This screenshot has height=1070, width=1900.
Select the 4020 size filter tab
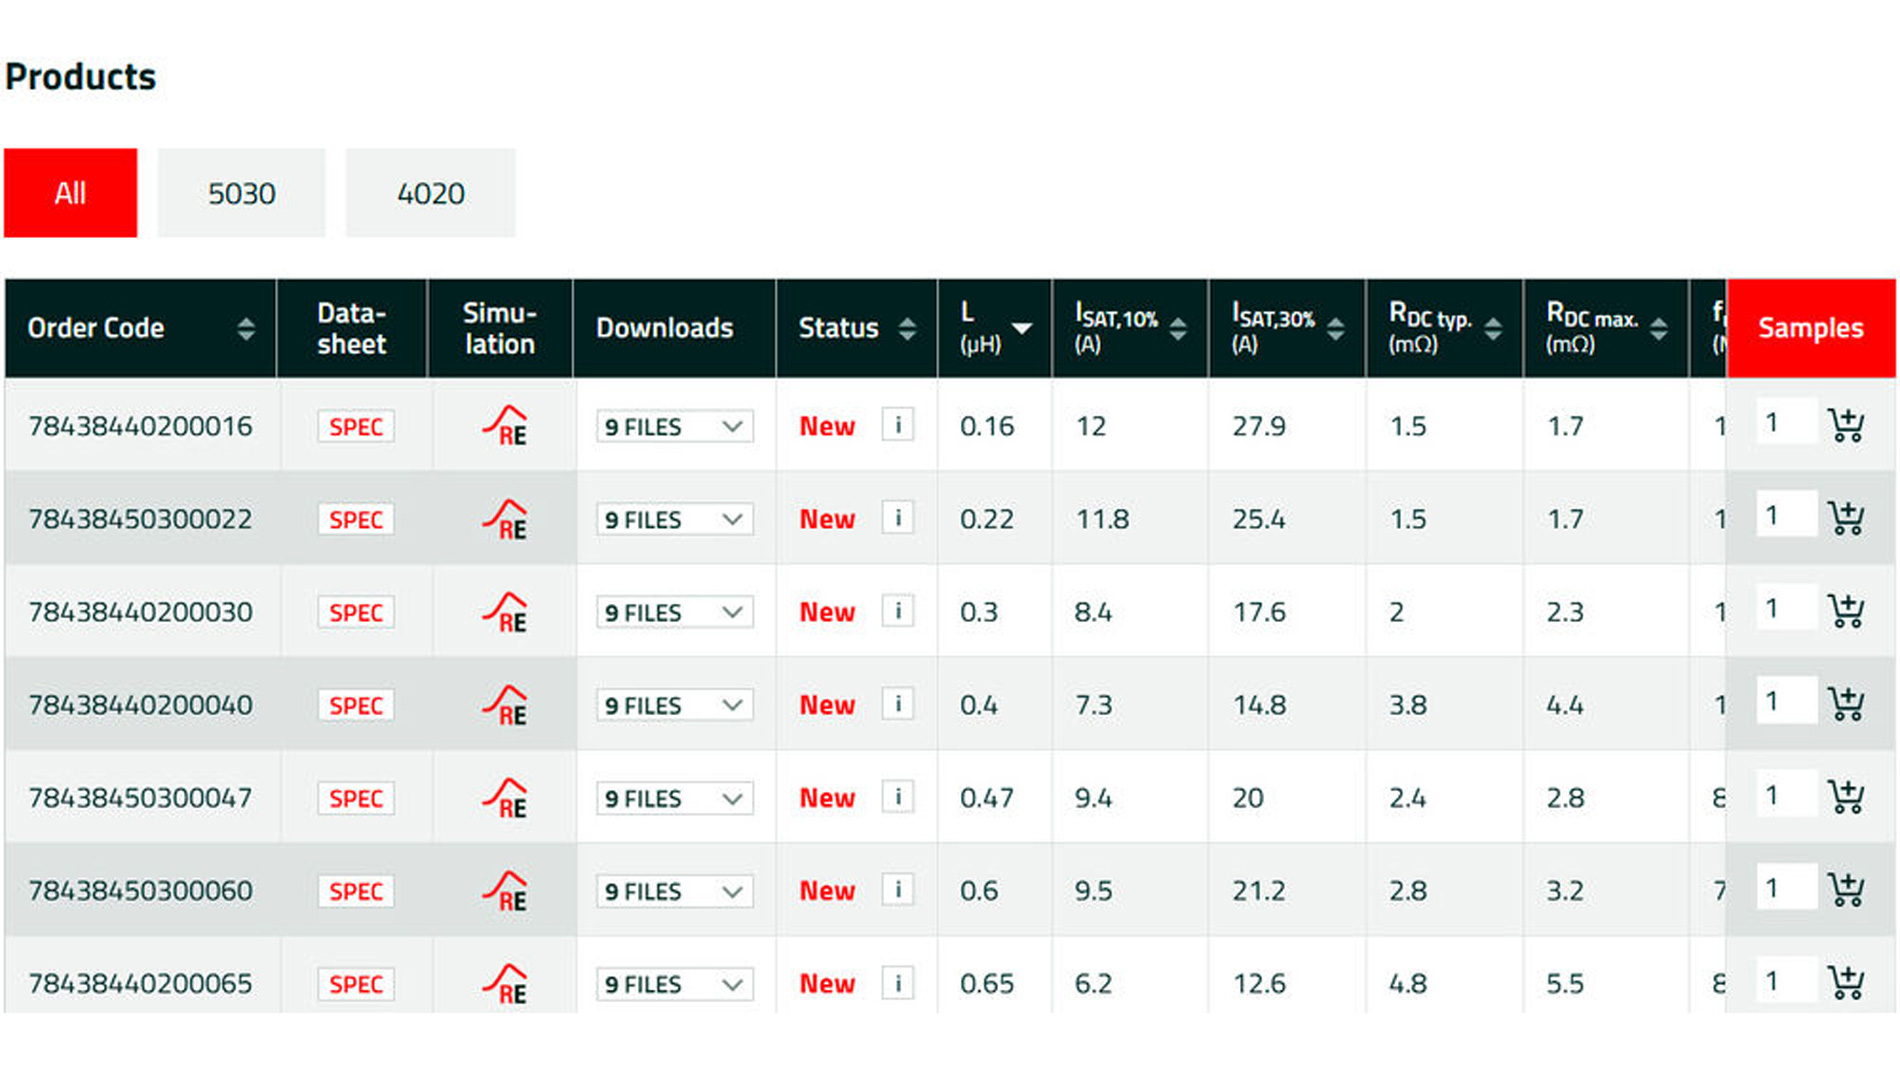click(430, 193)
